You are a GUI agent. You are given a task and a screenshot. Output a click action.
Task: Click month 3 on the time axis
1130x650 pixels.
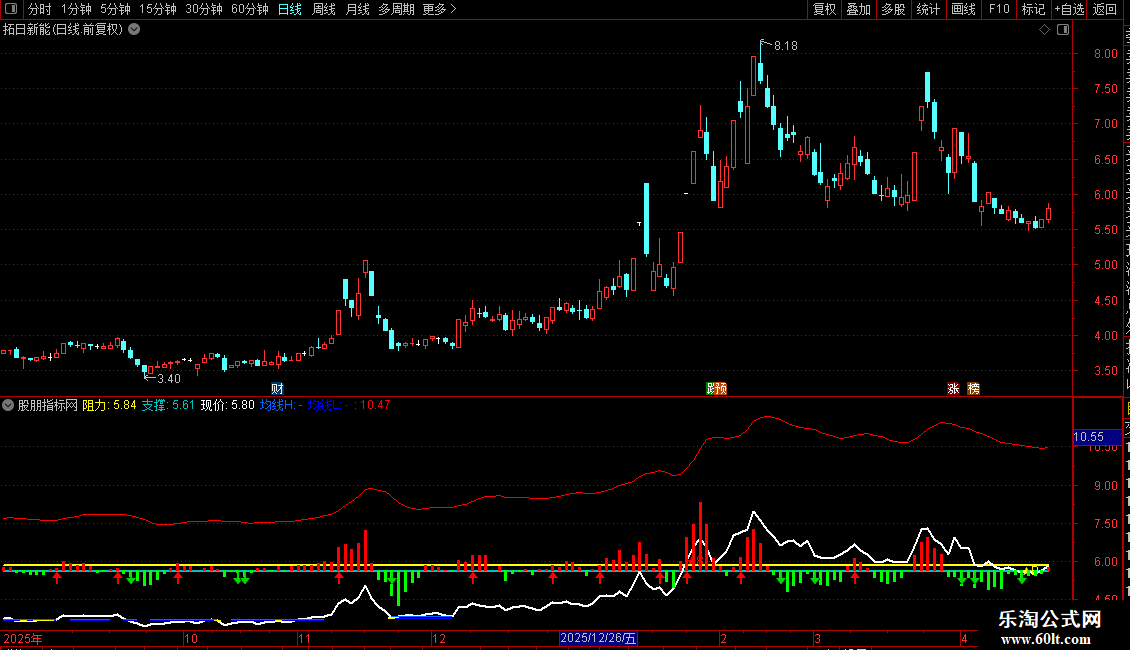tap(817, 638)
